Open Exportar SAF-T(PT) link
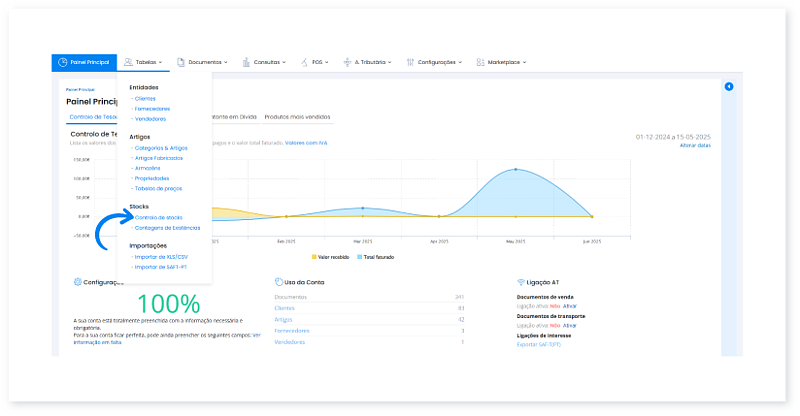 (x=540, y=344)
